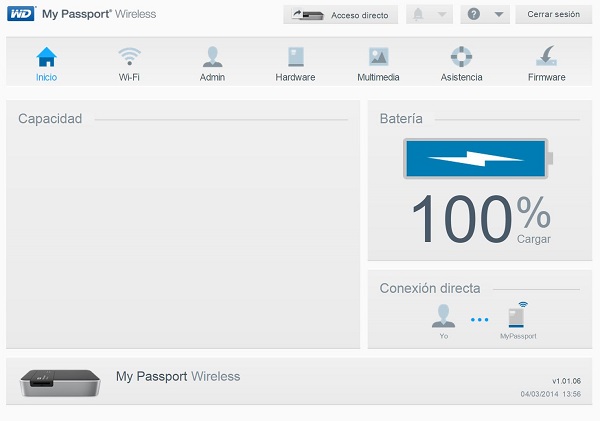Select the Asistencia tab label

tap(461, 77)
